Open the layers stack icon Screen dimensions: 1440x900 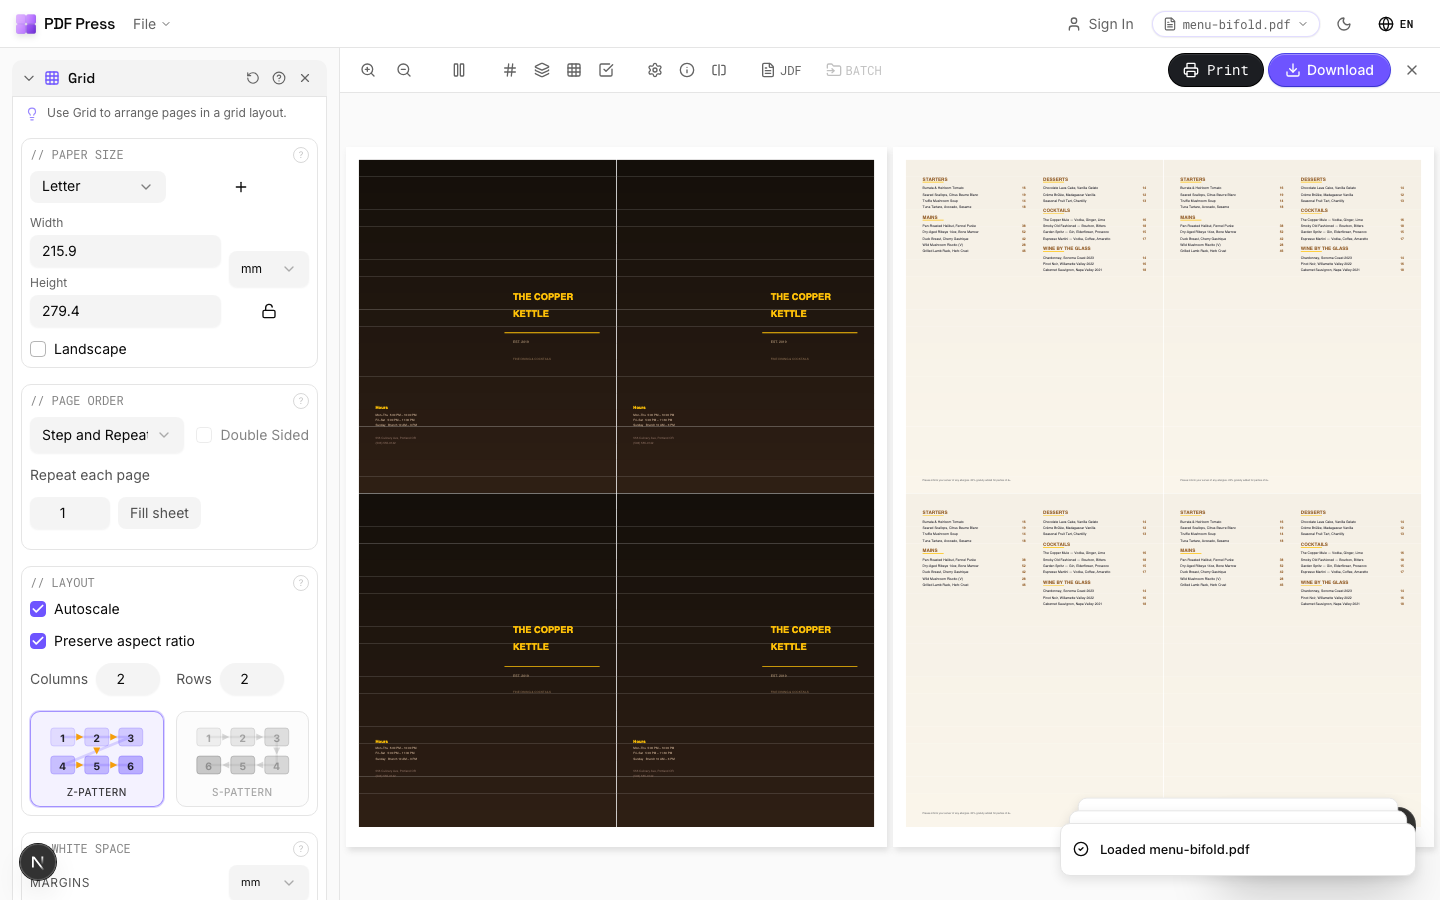542,70
